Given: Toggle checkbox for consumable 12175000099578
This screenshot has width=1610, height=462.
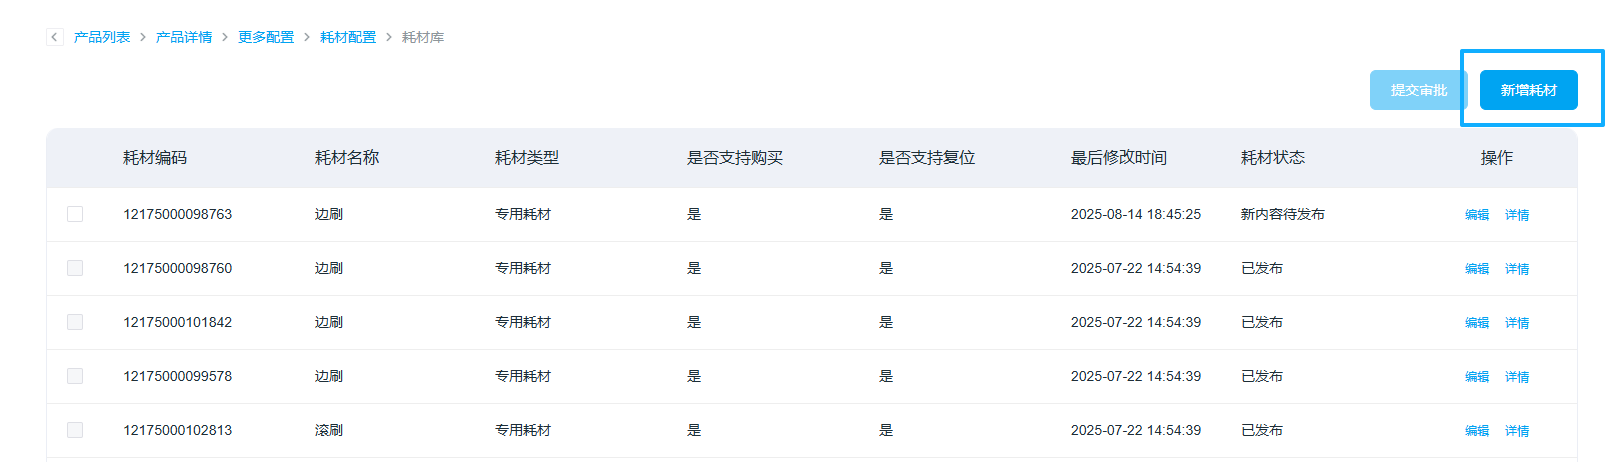Looking at the screenshot, I should point(75,376).
